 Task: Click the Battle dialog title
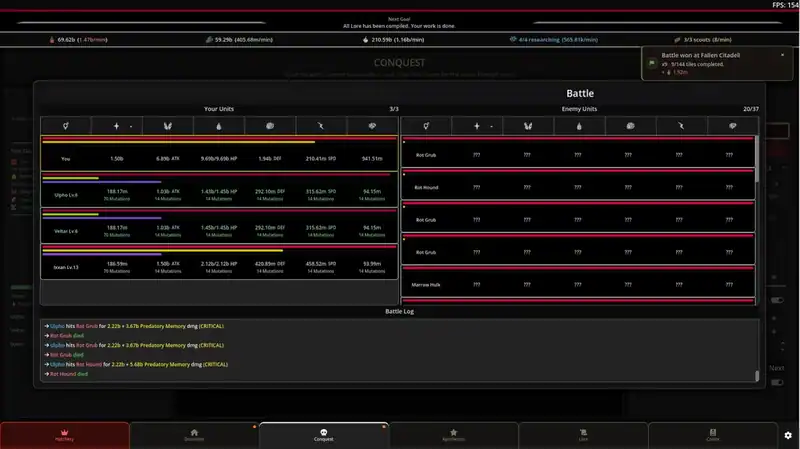coord(580,93)
